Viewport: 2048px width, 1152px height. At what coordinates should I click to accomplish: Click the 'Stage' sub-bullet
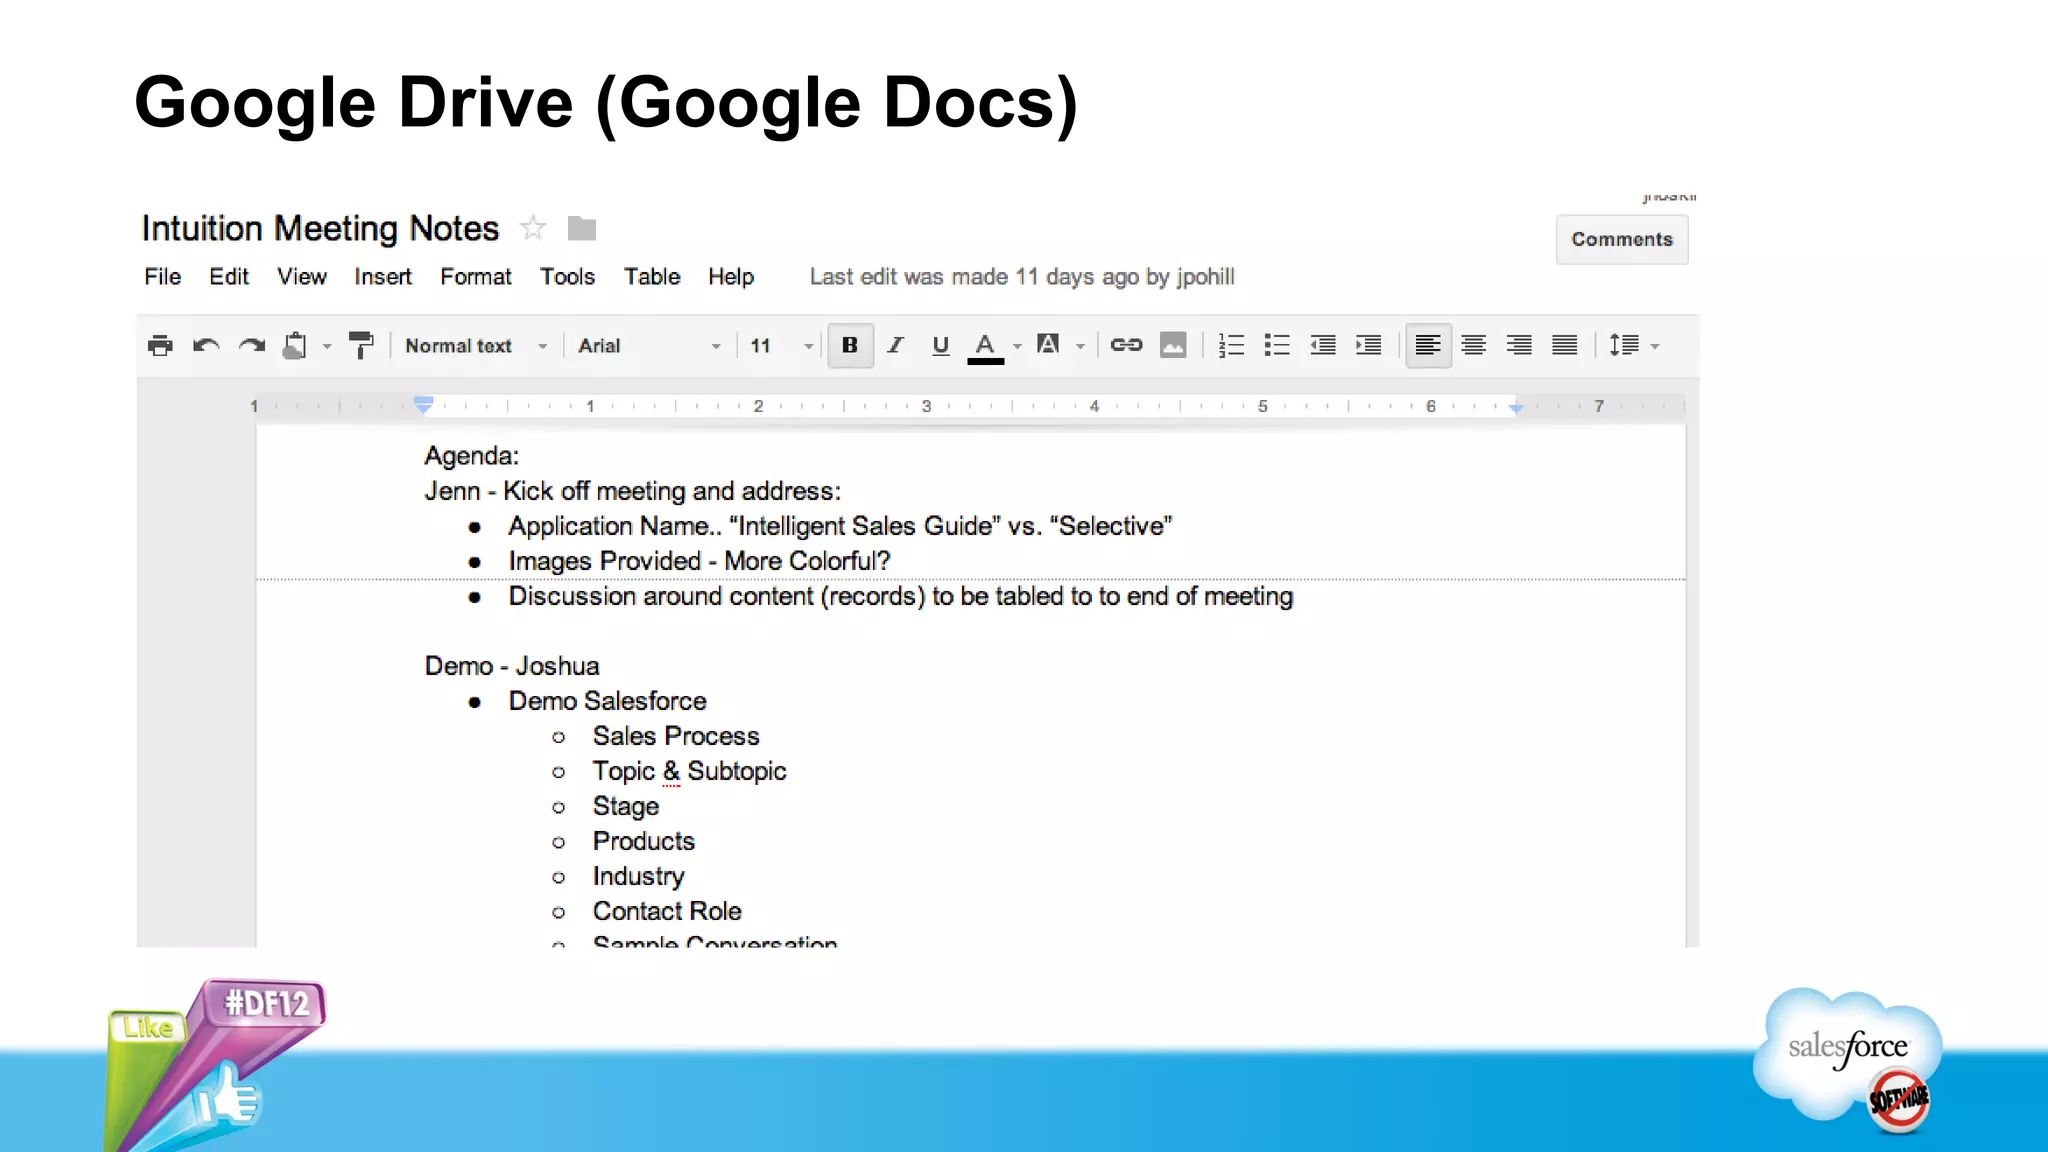click(626, 806)
